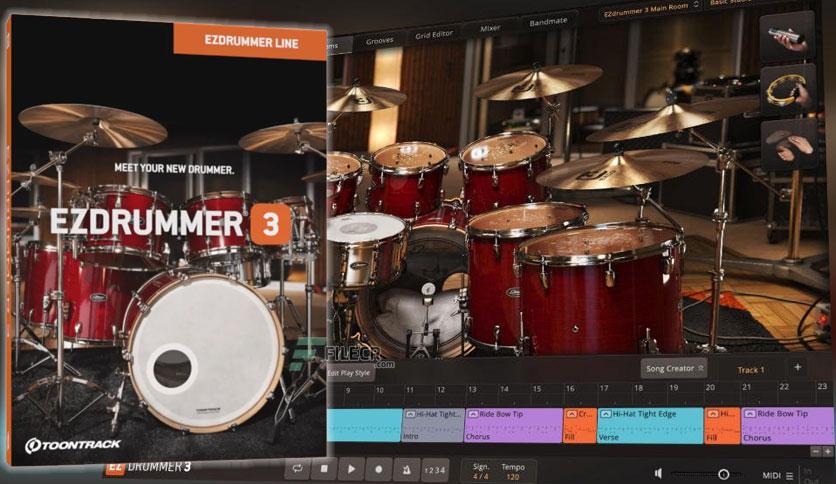Open EZdrummer 3 Main Room kit dropdown
Image resolution: width=836 pixels, height=484 pixels.
click(x=650, y=10)
